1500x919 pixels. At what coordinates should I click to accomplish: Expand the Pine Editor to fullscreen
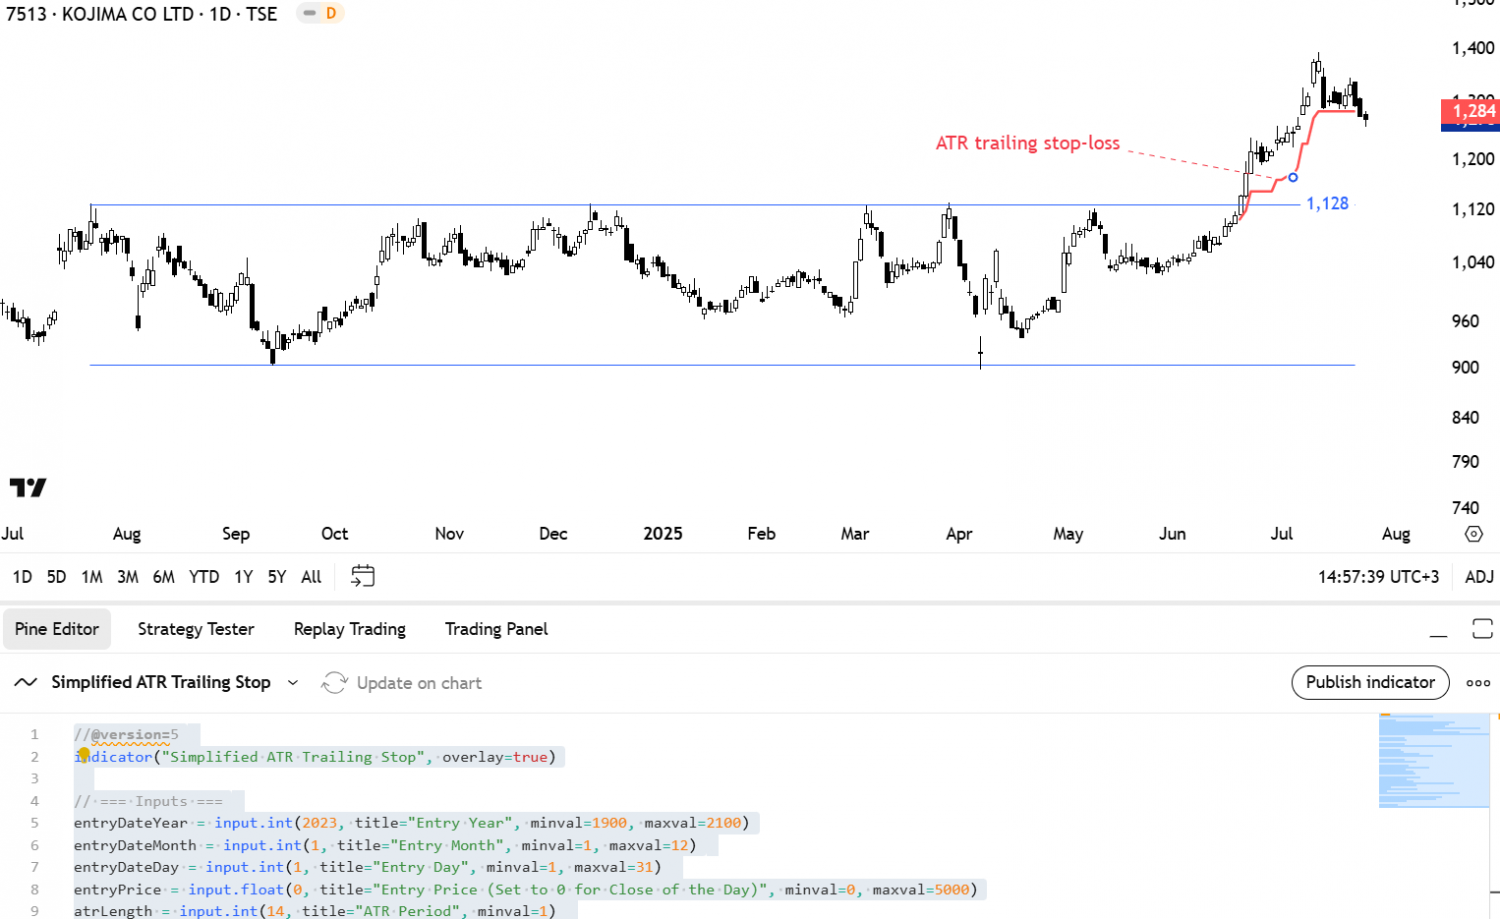(1482, 629)
